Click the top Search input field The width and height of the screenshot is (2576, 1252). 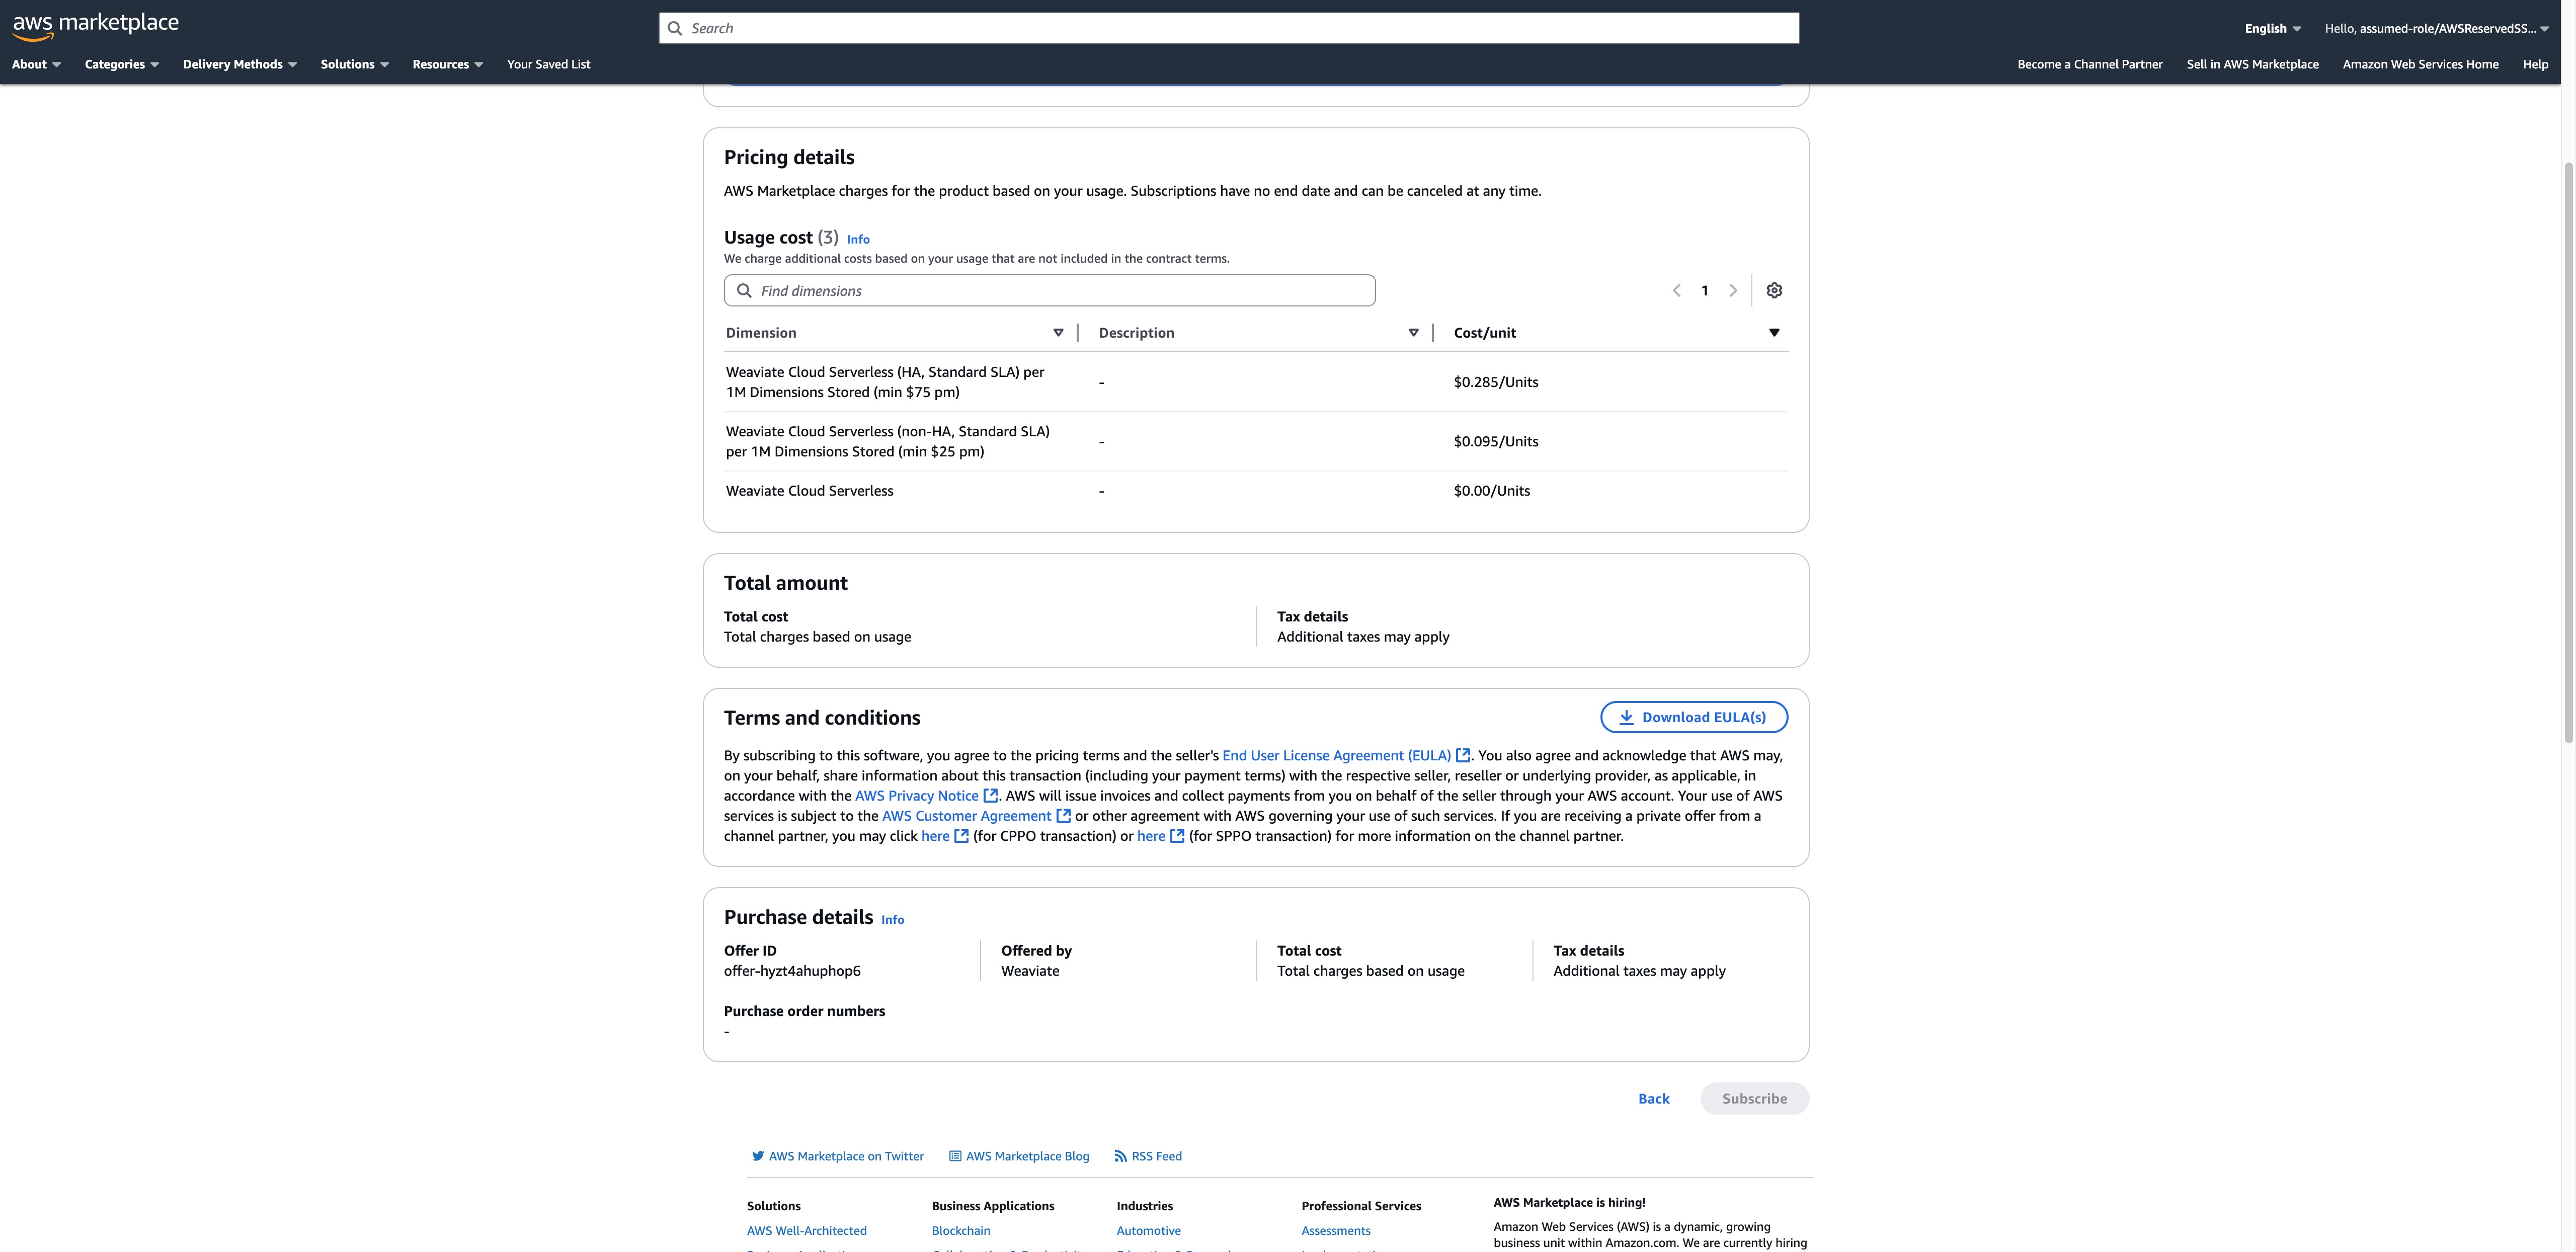(x=1229, y=28)
